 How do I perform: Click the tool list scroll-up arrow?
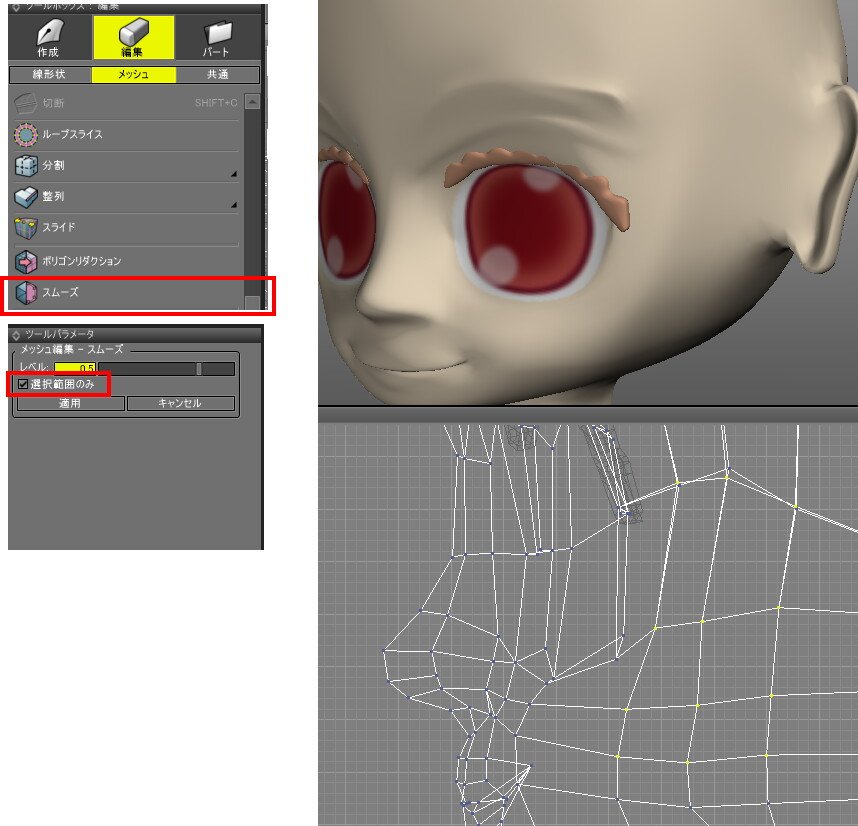pyautogui.click(x=252, y=102)
